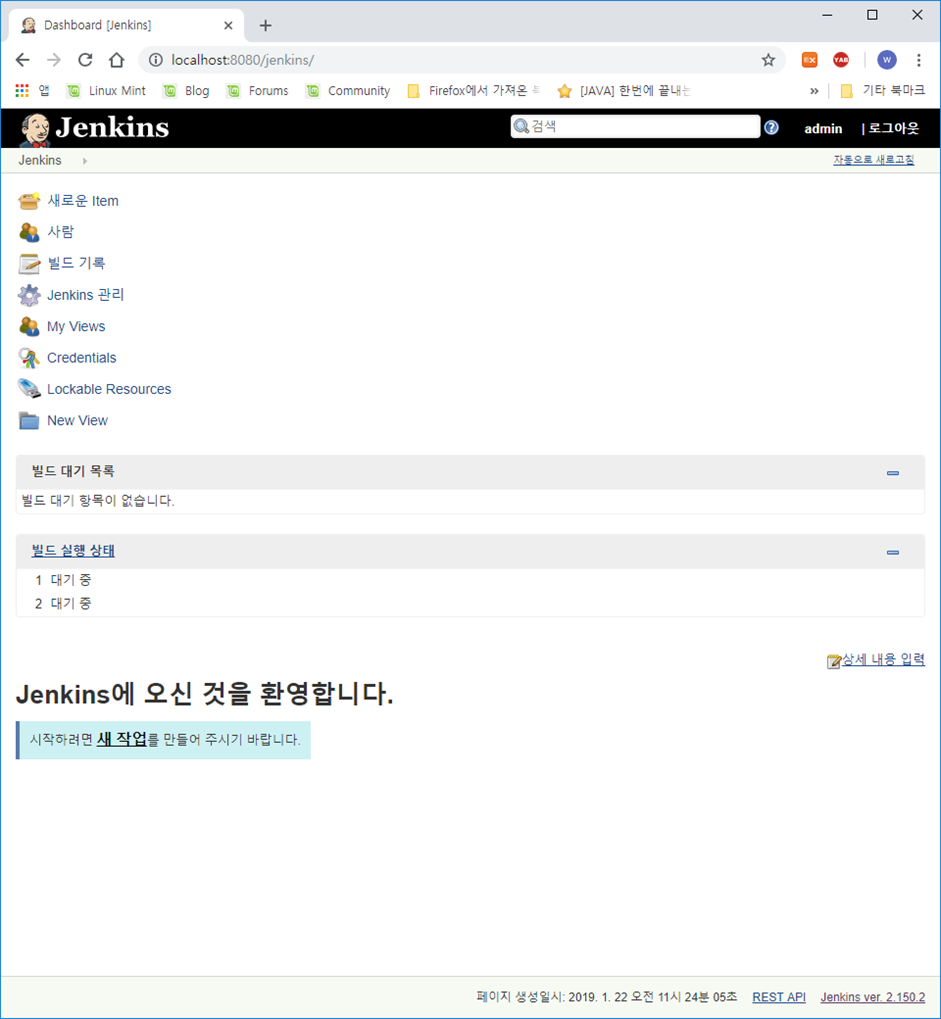Open the 기타 북마크 folder
This screenshot has width=941, height=1019.
882,91
